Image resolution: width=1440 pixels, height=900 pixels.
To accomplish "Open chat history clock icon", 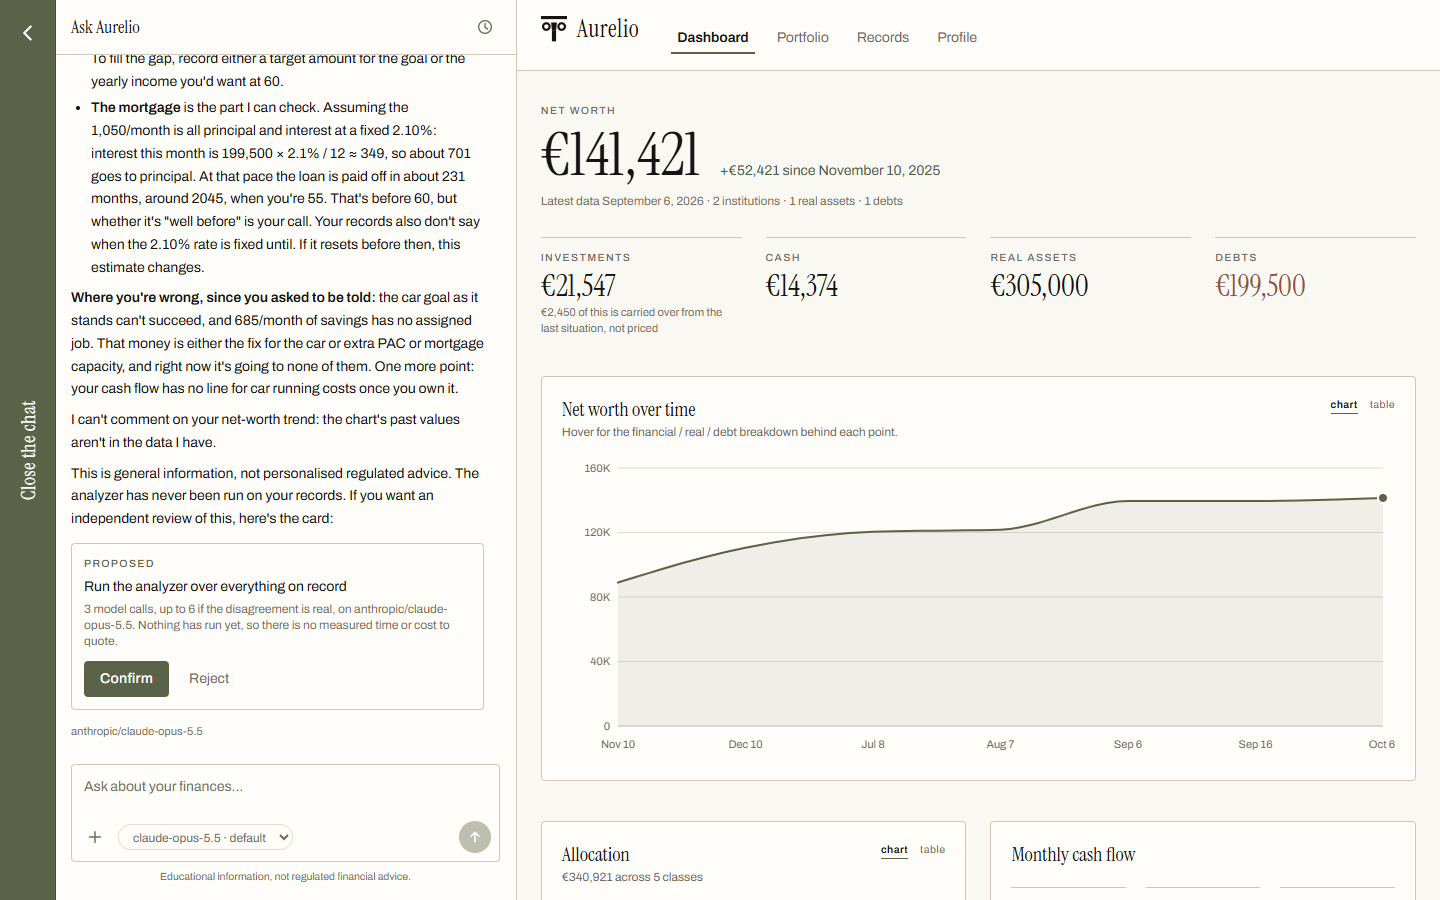I will click(485, 27).
